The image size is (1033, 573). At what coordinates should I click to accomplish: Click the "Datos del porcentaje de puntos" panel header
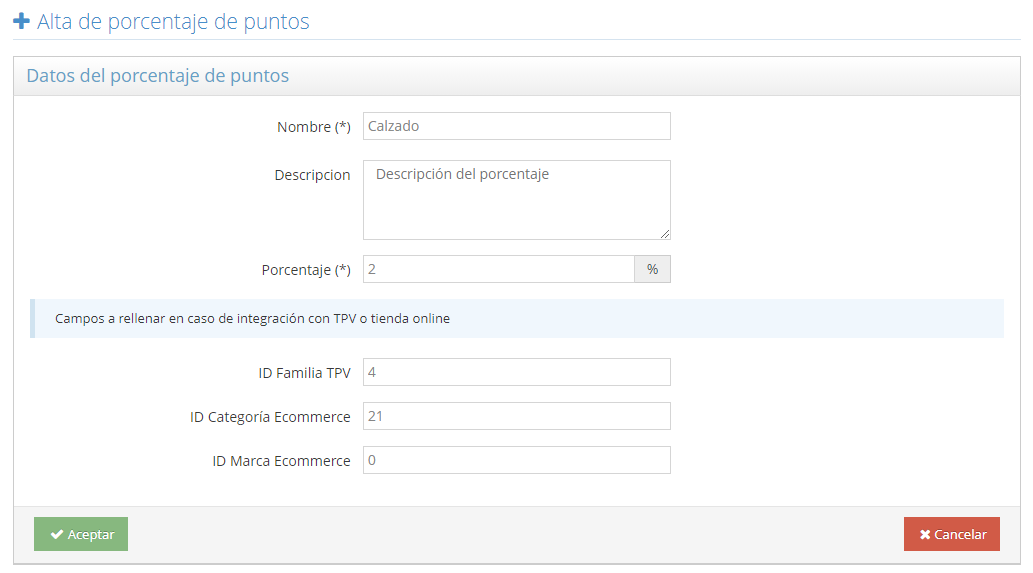pyautogui.click(x=157, y=76)
